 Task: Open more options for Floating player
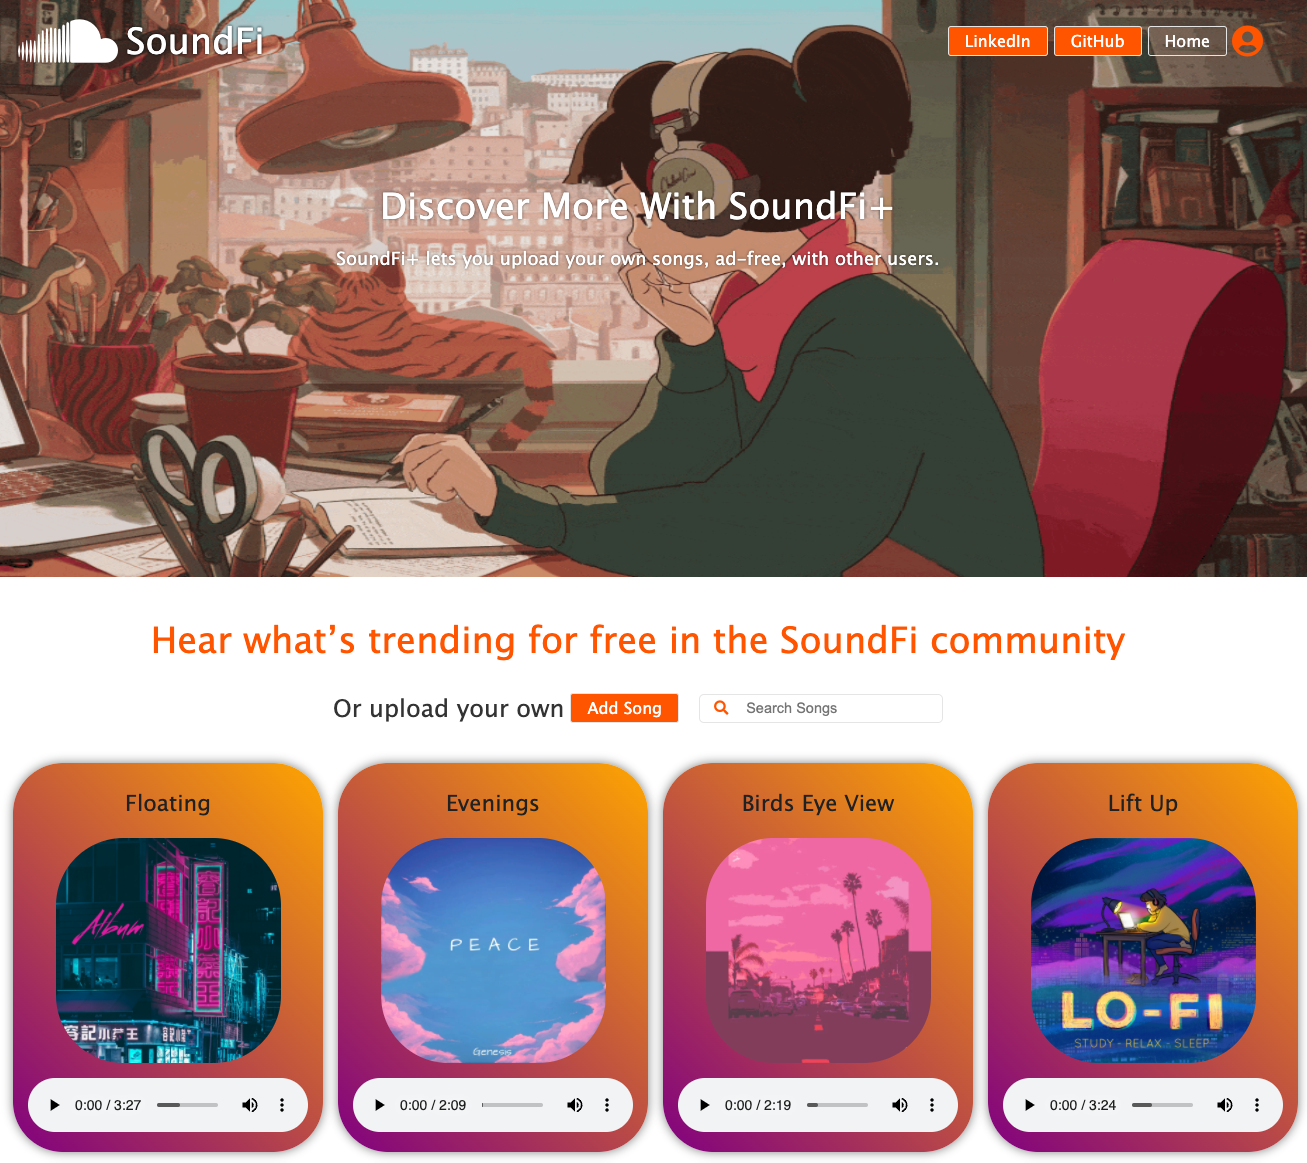[x=282, y=1105]
